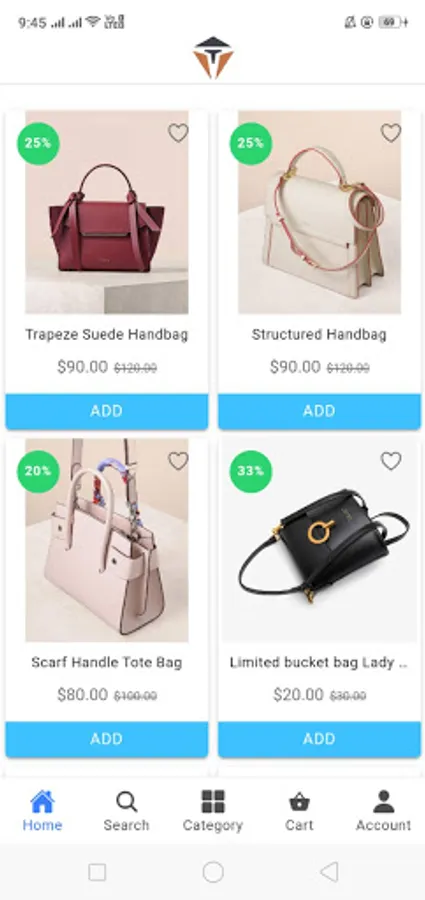Image resolution: width=425 pixels, height=900 pixels.
Task: Add Scarf Handle Tote Bag to cart
Action: 107,739
